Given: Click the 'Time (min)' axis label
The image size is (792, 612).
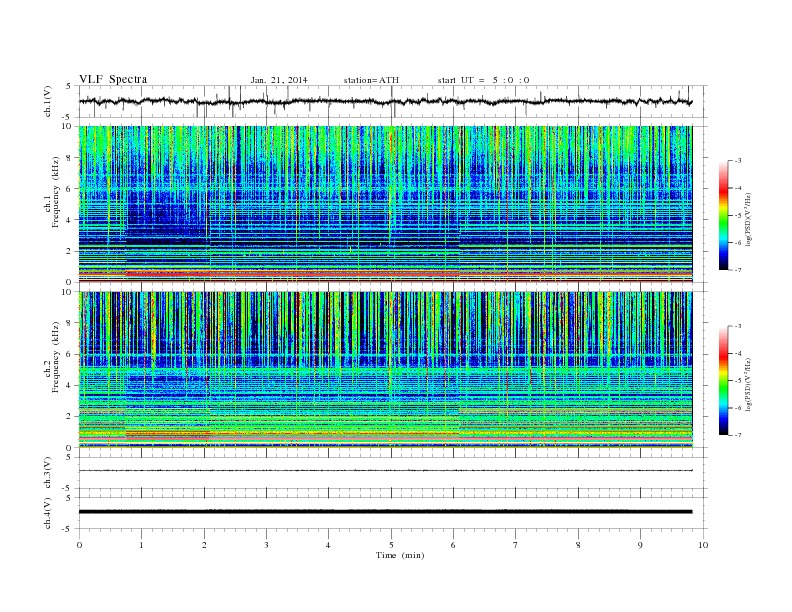Looking at the screenshot, I should pos(400,555).
